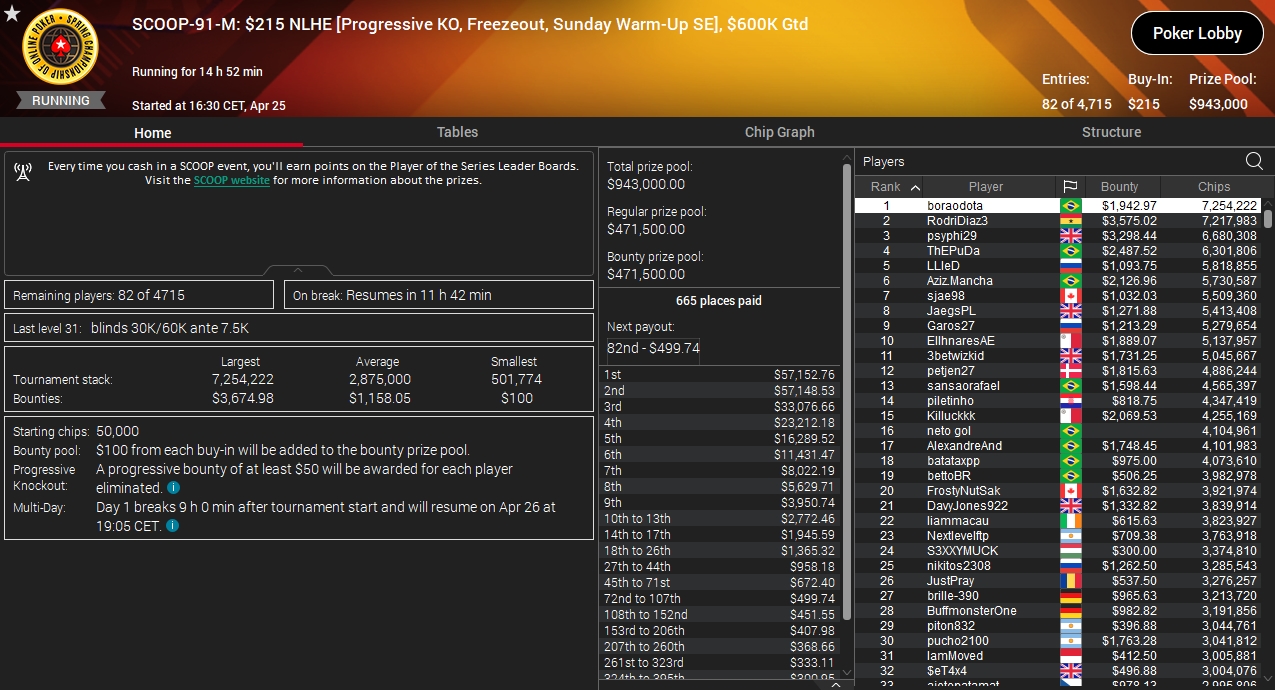Open info icon next to Progressive Knockout text
1275x690 pixels.
click(173, 488)
